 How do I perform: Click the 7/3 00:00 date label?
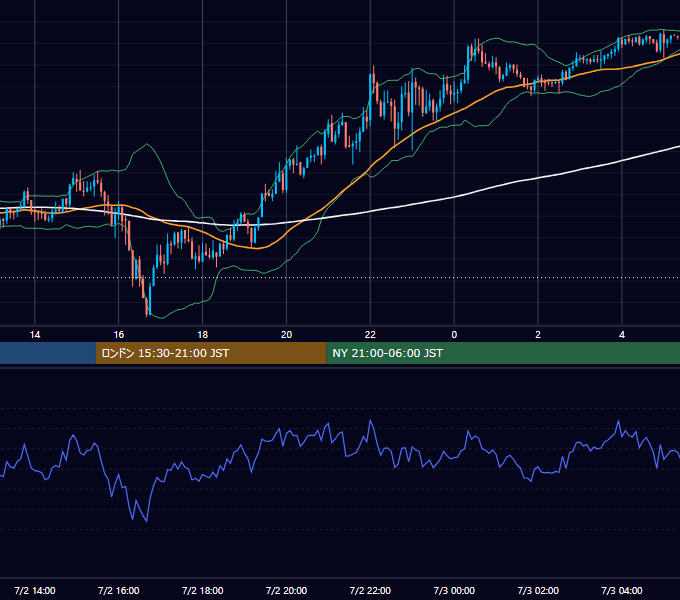click(454, 590)
